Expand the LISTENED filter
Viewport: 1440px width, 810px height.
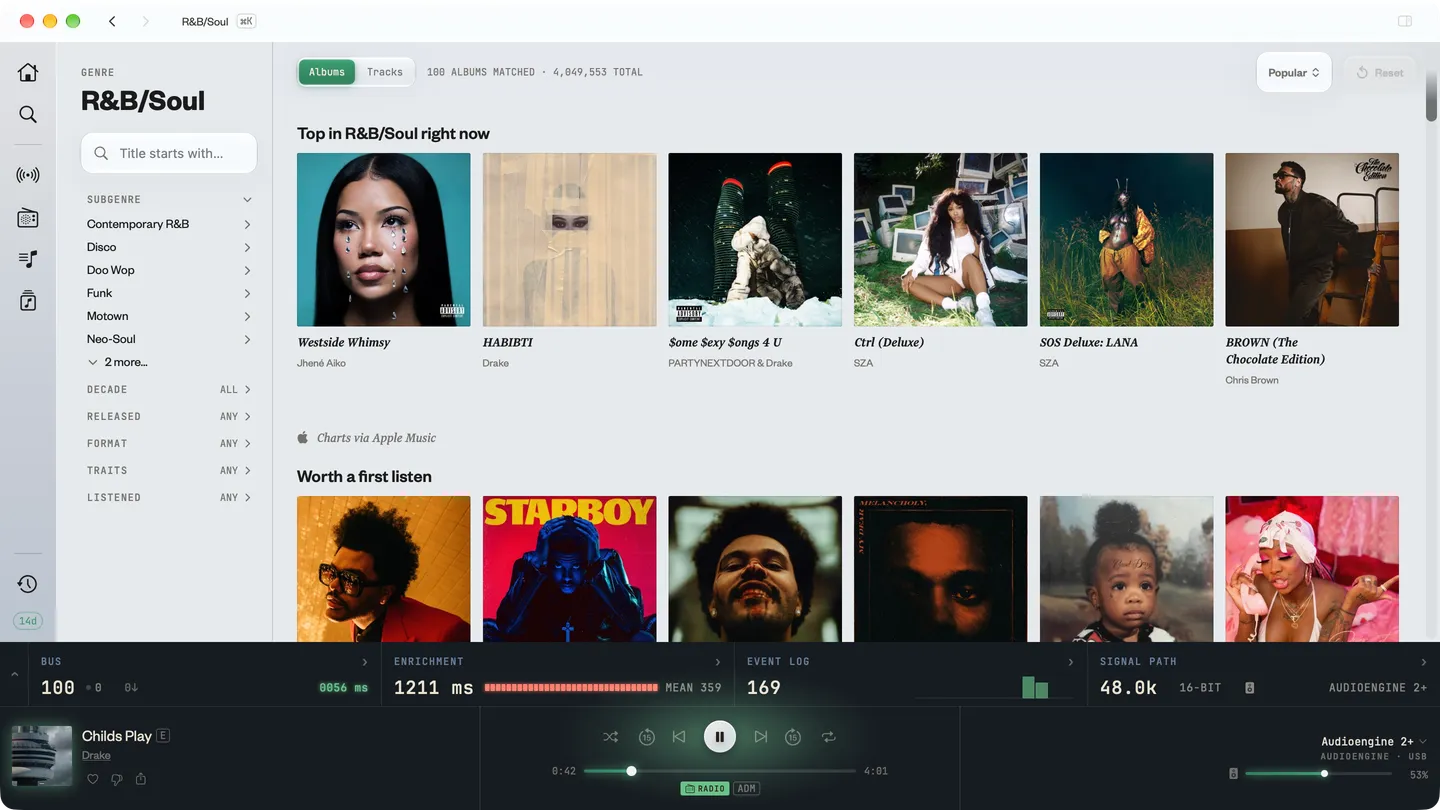(169, 497)
